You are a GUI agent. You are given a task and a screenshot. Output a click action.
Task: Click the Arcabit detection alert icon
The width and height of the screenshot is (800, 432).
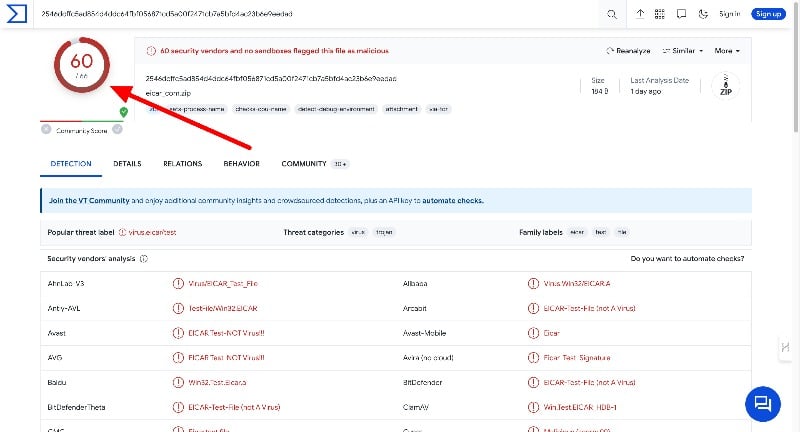533,308
